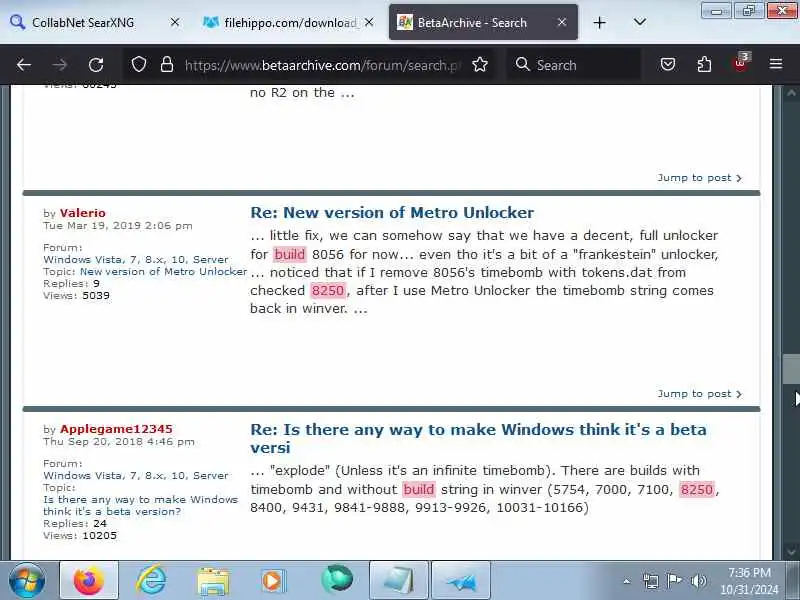Close the filehippo.com tab

pyautogui.click(x=369, y=22)
